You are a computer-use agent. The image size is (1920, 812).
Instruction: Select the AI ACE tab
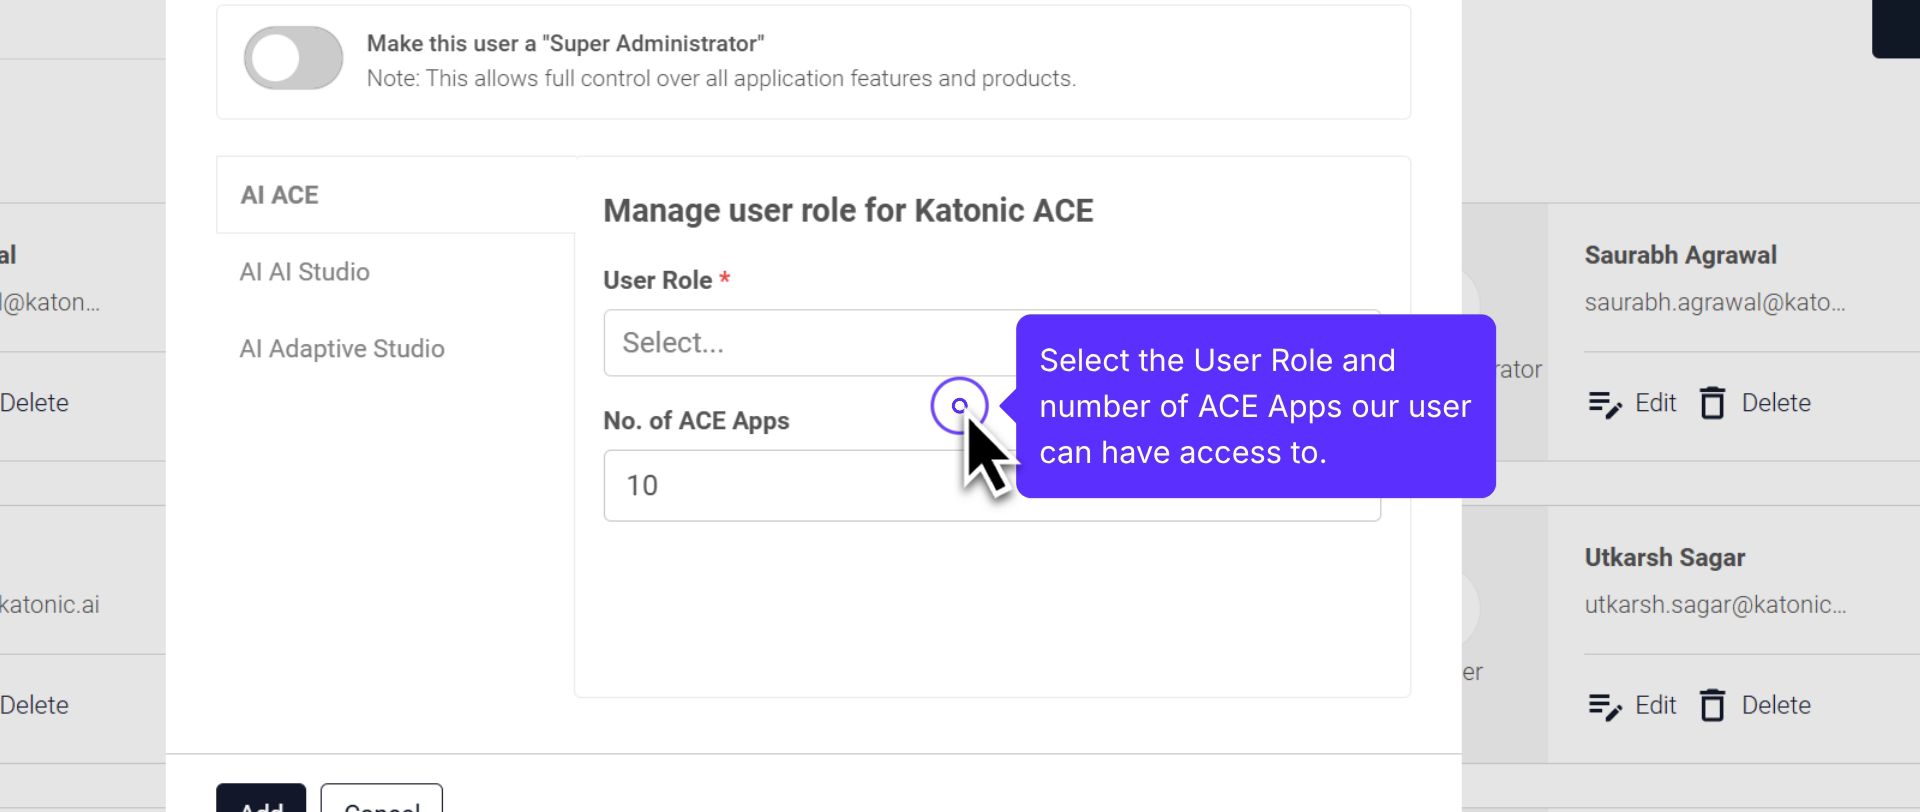pos(280,195)
